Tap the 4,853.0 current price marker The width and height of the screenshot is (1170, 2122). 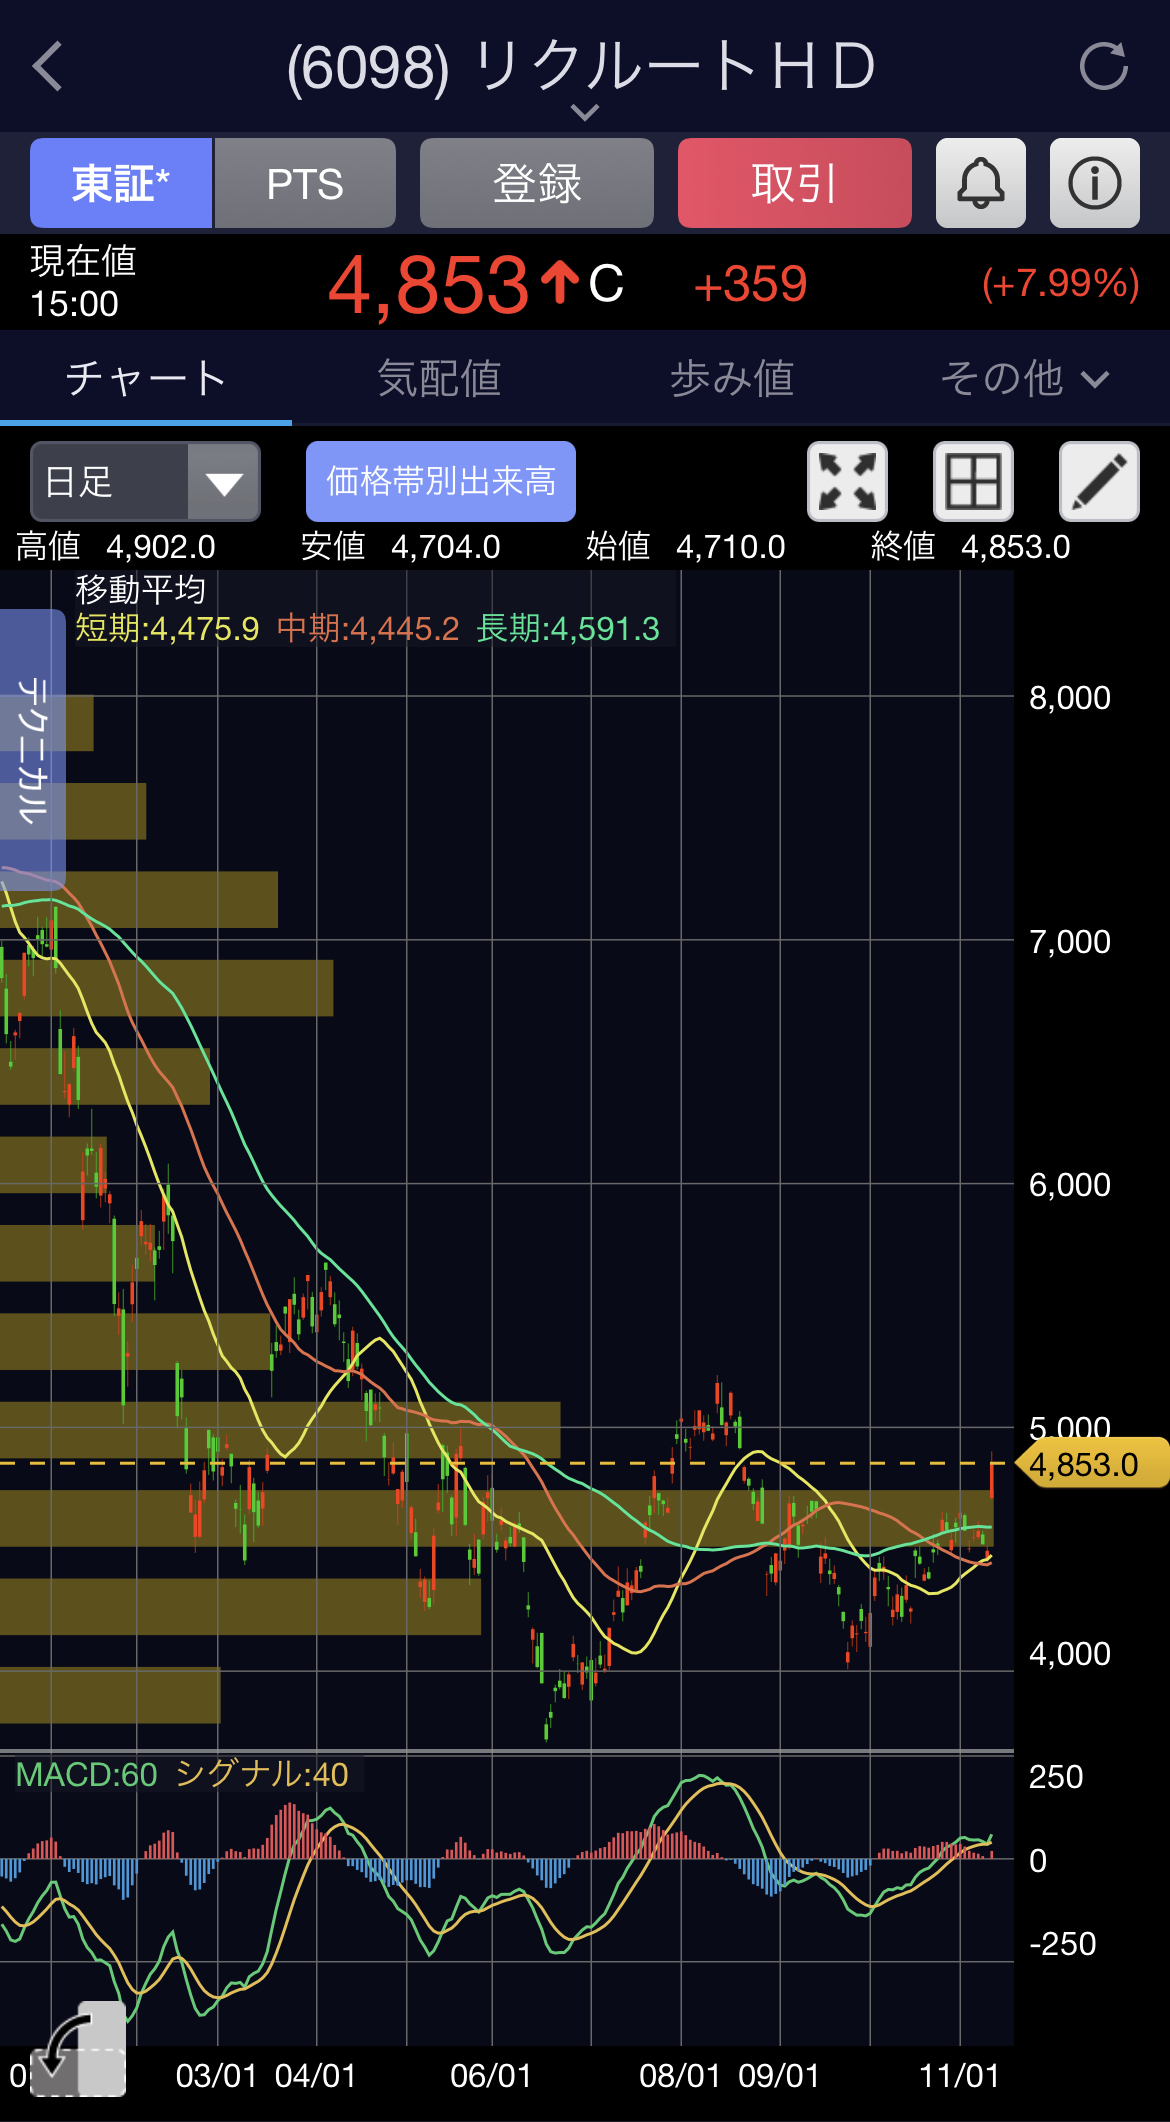[x=1092, y=1464]
